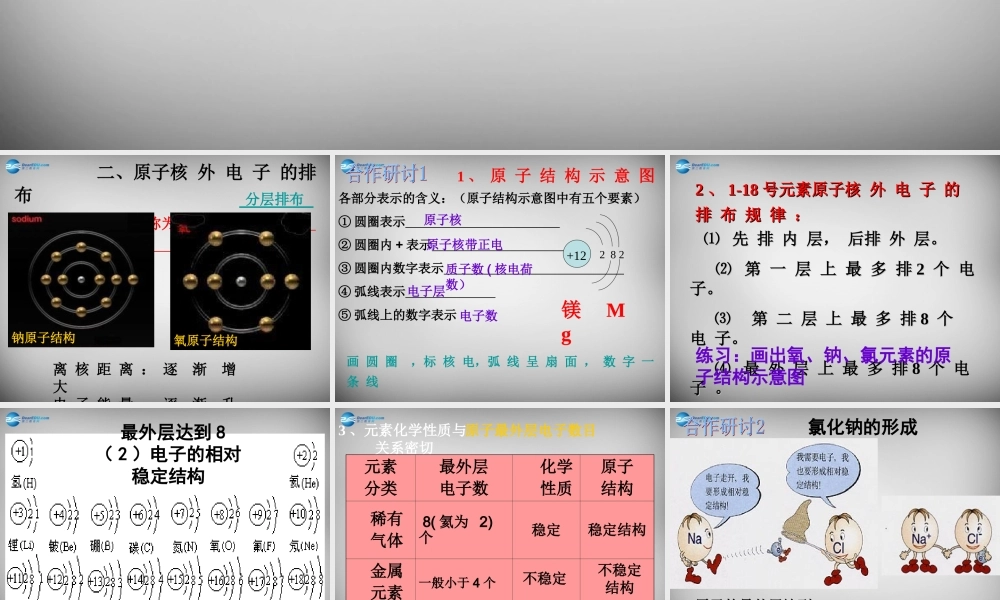Click the line 各部分表示的含义
The width and height of the screenshot is (1000, 600).
(489, 198)
